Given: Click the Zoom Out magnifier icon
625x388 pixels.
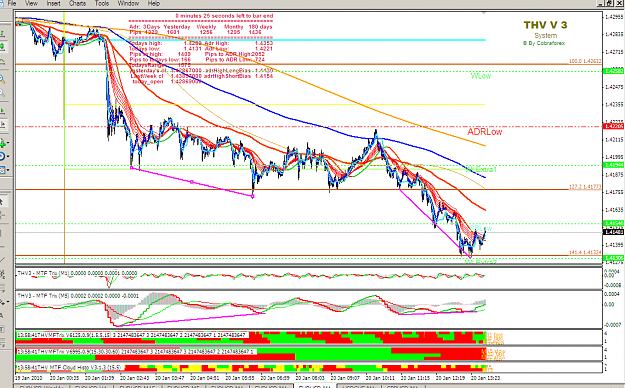Looking at the screenshot, I should pos(2,93).
